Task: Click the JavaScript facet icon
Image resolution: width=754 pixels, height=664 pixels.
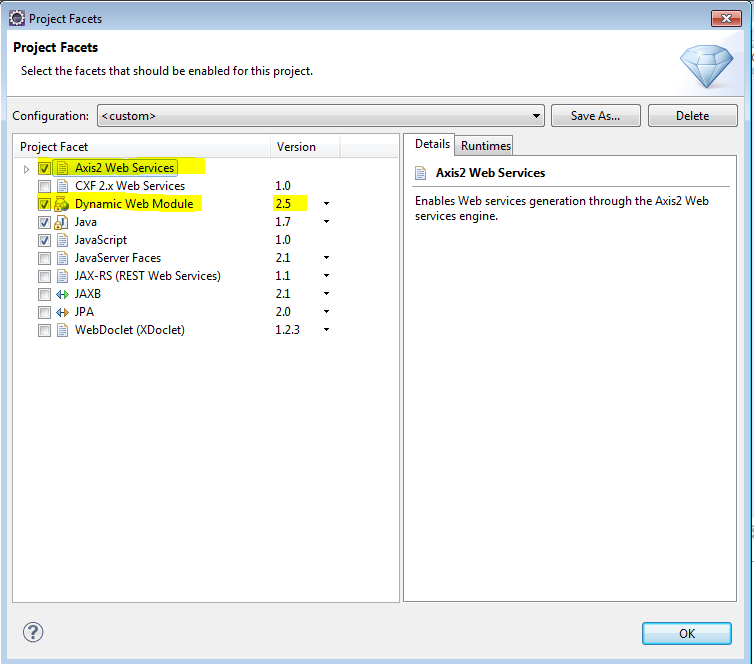Action: [x=62, y=240]
